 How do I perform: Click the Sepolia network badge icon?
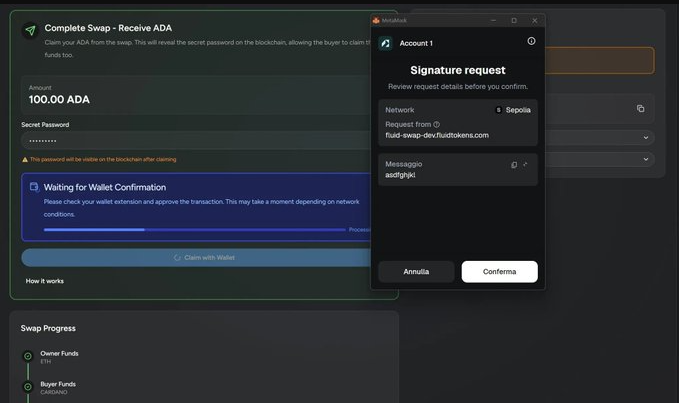(499, 110)
